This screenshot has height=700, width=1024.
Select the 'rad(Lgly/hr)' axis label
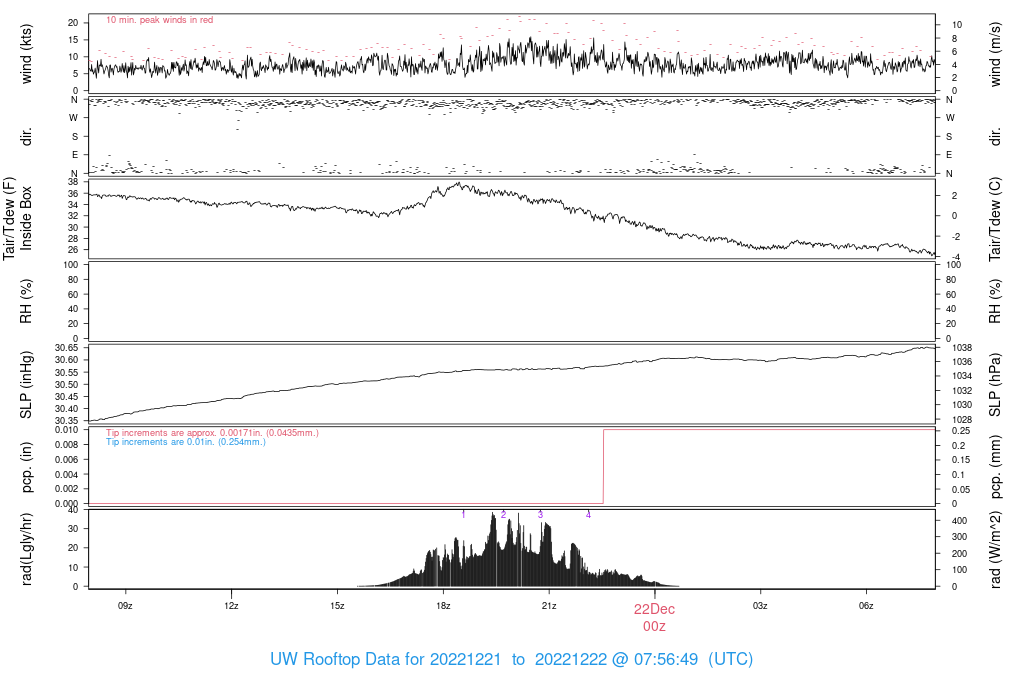point(26,549)
